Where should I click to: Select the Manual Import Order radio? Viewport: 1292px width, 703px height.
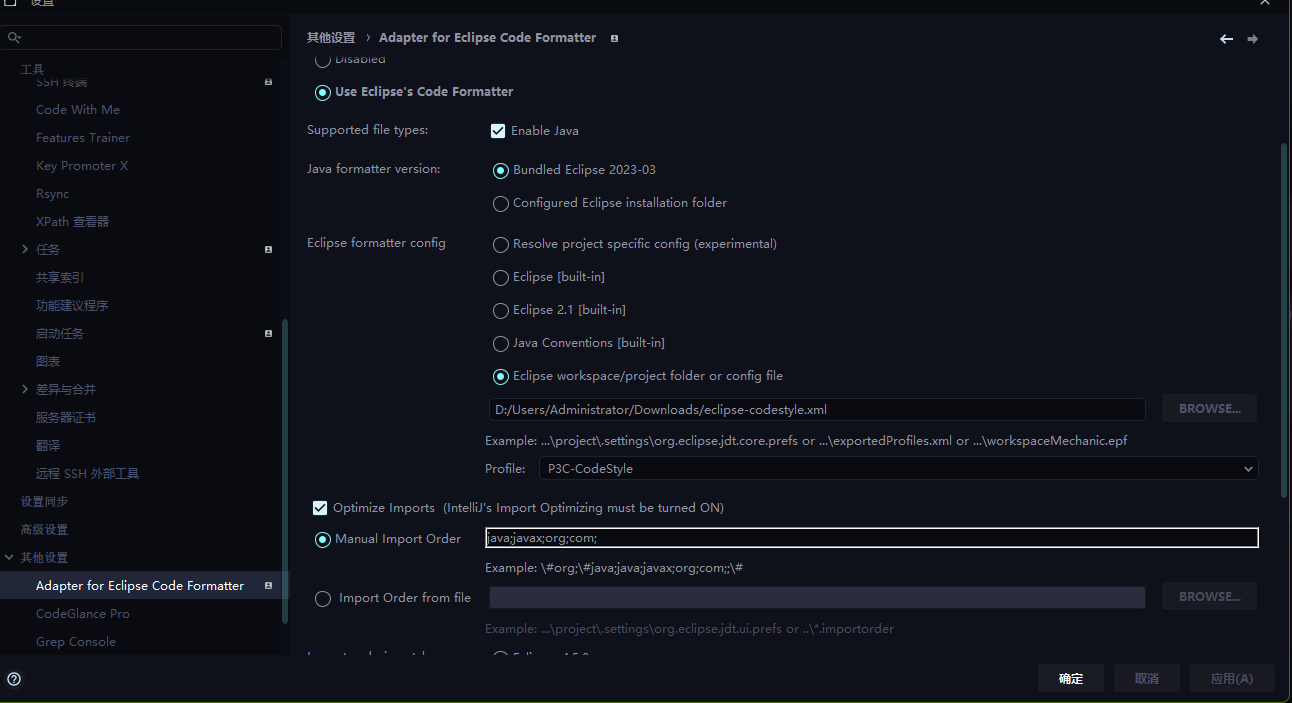pos(322,539)
